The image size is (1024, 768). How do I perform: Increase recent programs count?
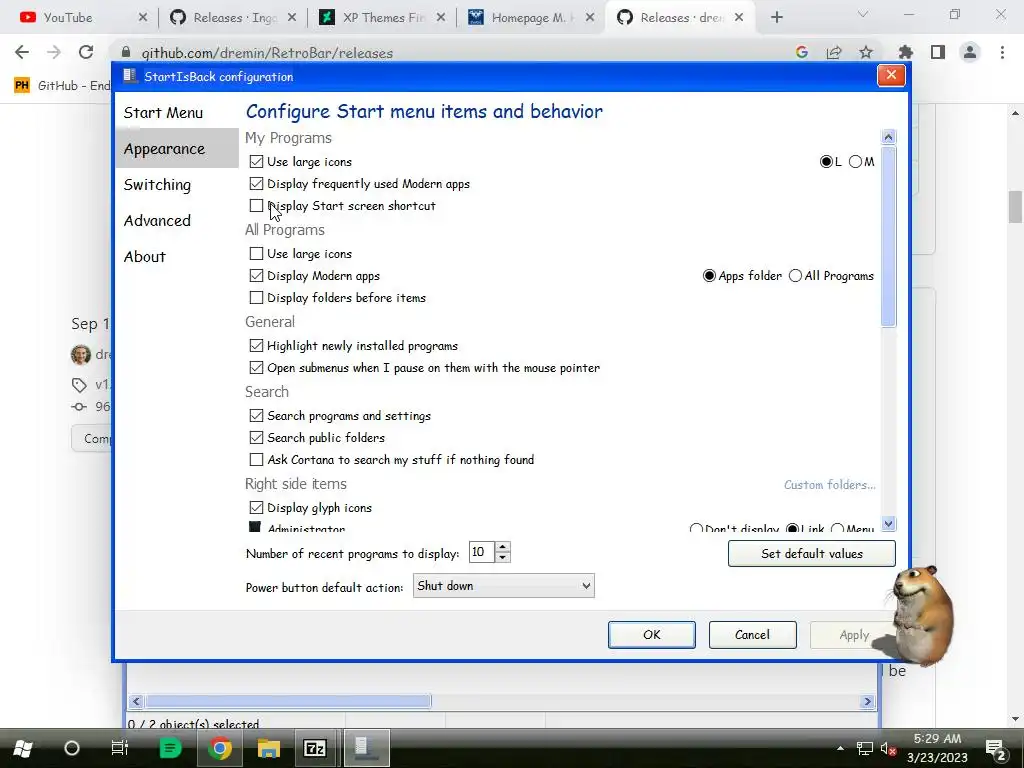click(502, 547)
